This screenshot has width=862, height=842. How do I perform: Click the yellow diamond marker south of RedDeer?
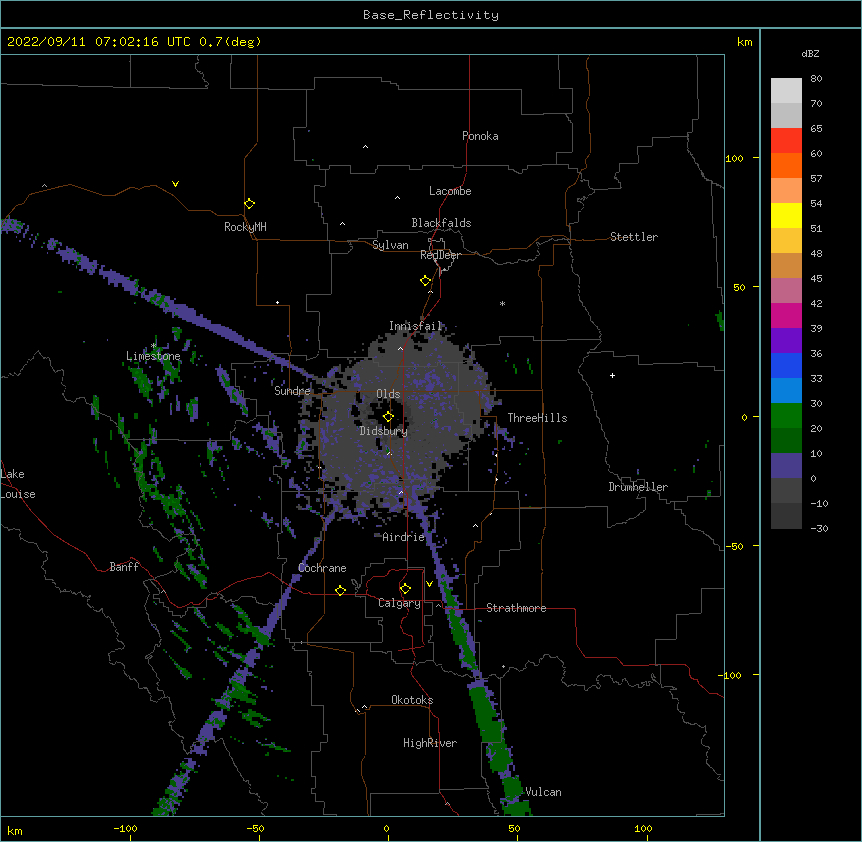[x=426, y=281]
